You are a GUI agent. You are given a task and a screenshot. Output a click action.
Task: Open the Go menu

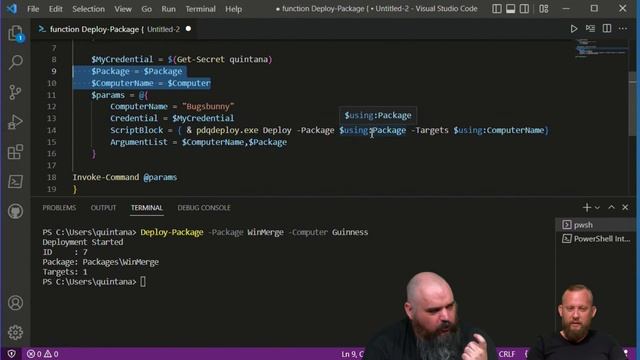tap(147, 9)
